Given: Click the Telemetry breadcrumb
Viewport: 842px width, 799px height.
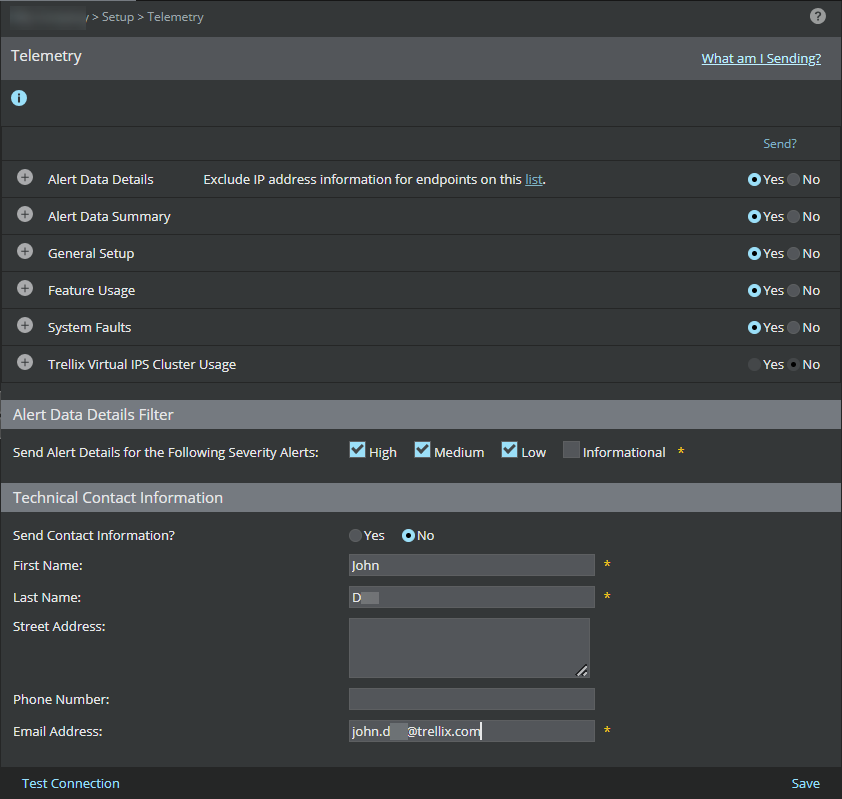Looking at the screenshot, I should tap(176, 17).
